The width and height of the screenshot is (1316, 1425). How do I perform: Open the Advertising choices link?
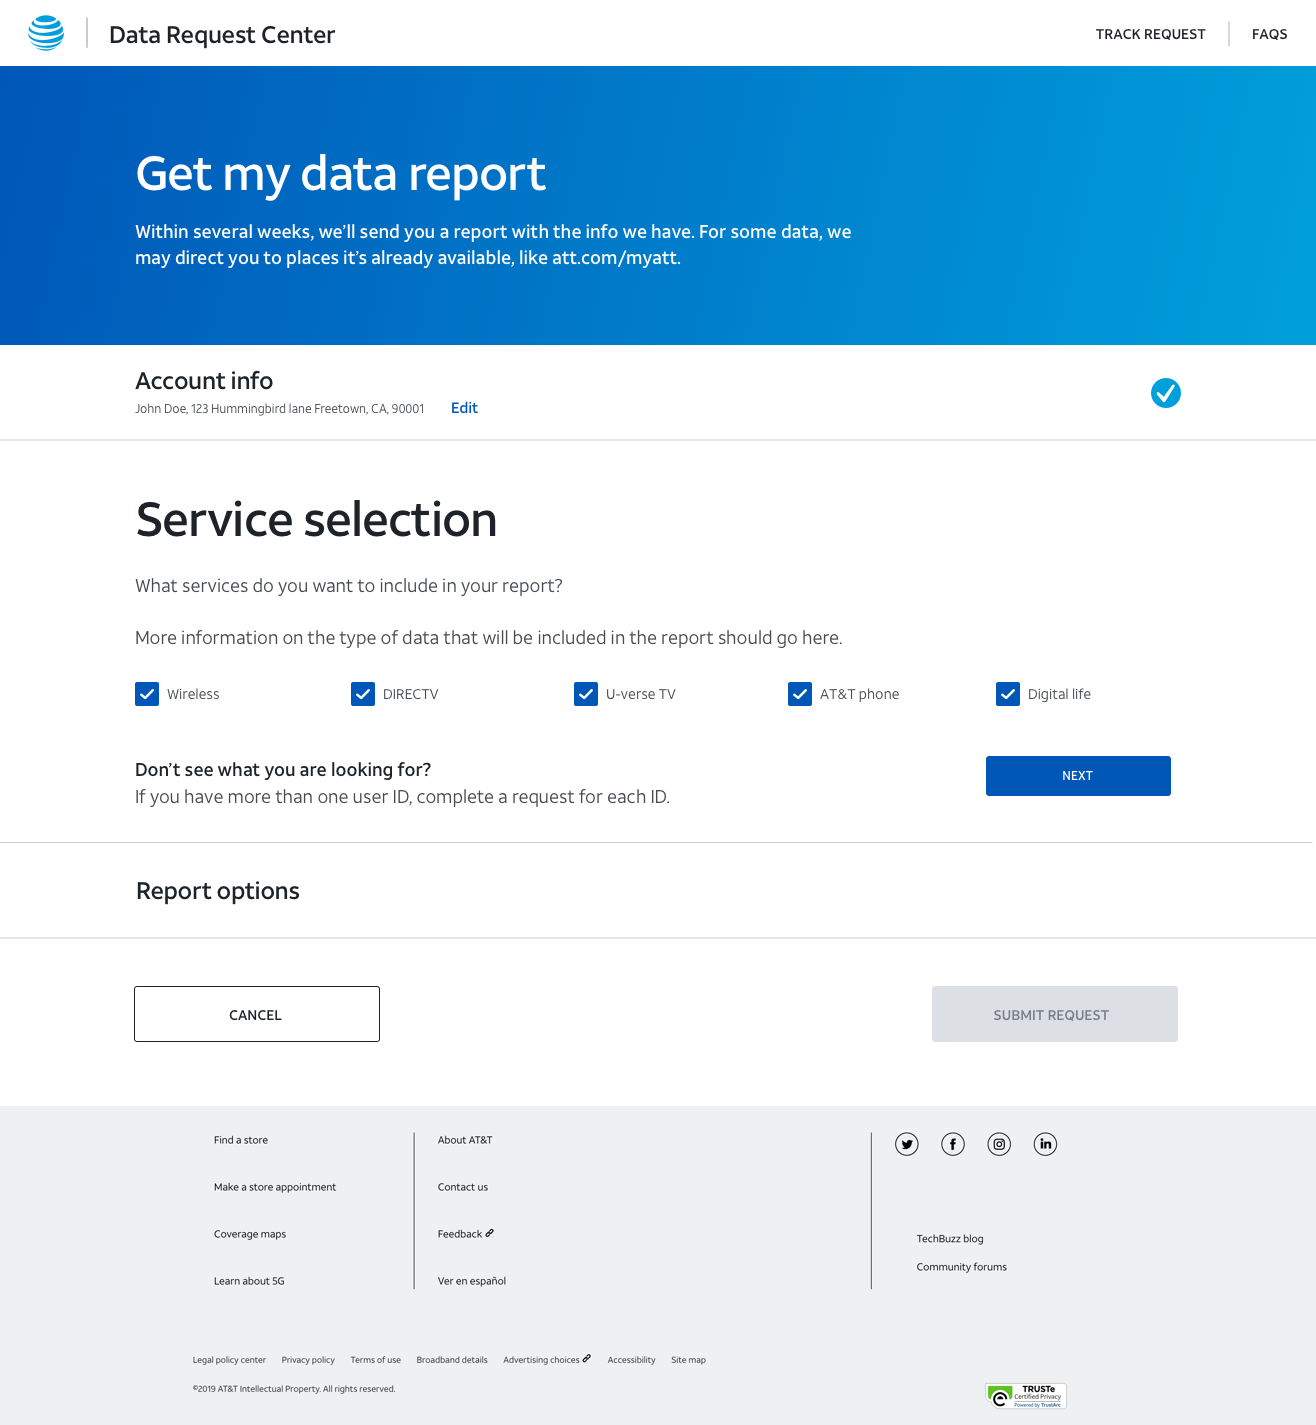[x=547, y=1360]
